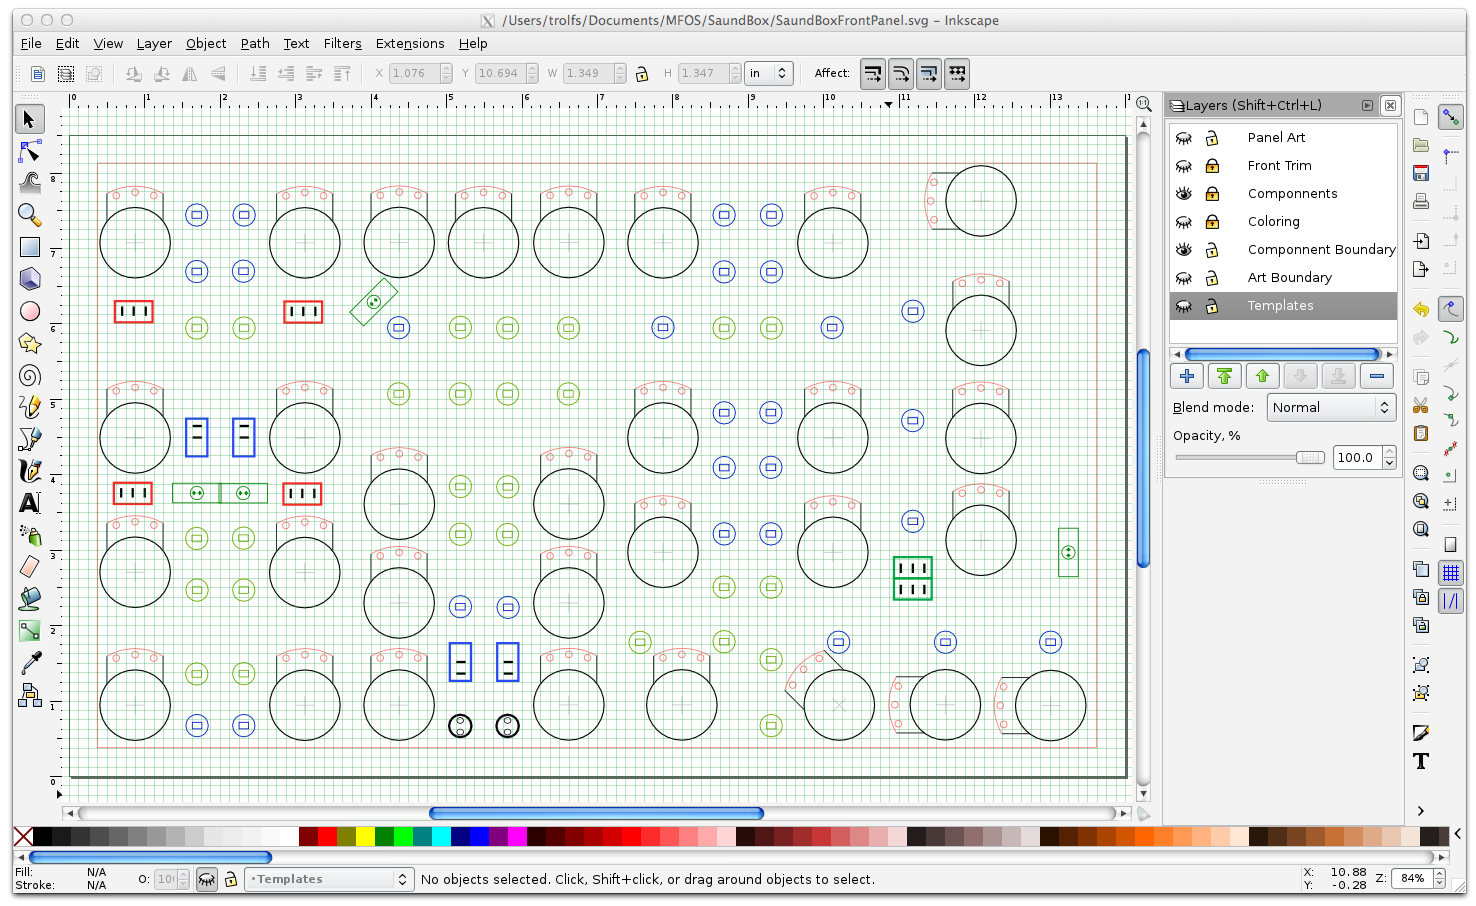This screenshot has width=1476, height=906.
Task: Activate the Spiral tool
Action: [29, 375]
